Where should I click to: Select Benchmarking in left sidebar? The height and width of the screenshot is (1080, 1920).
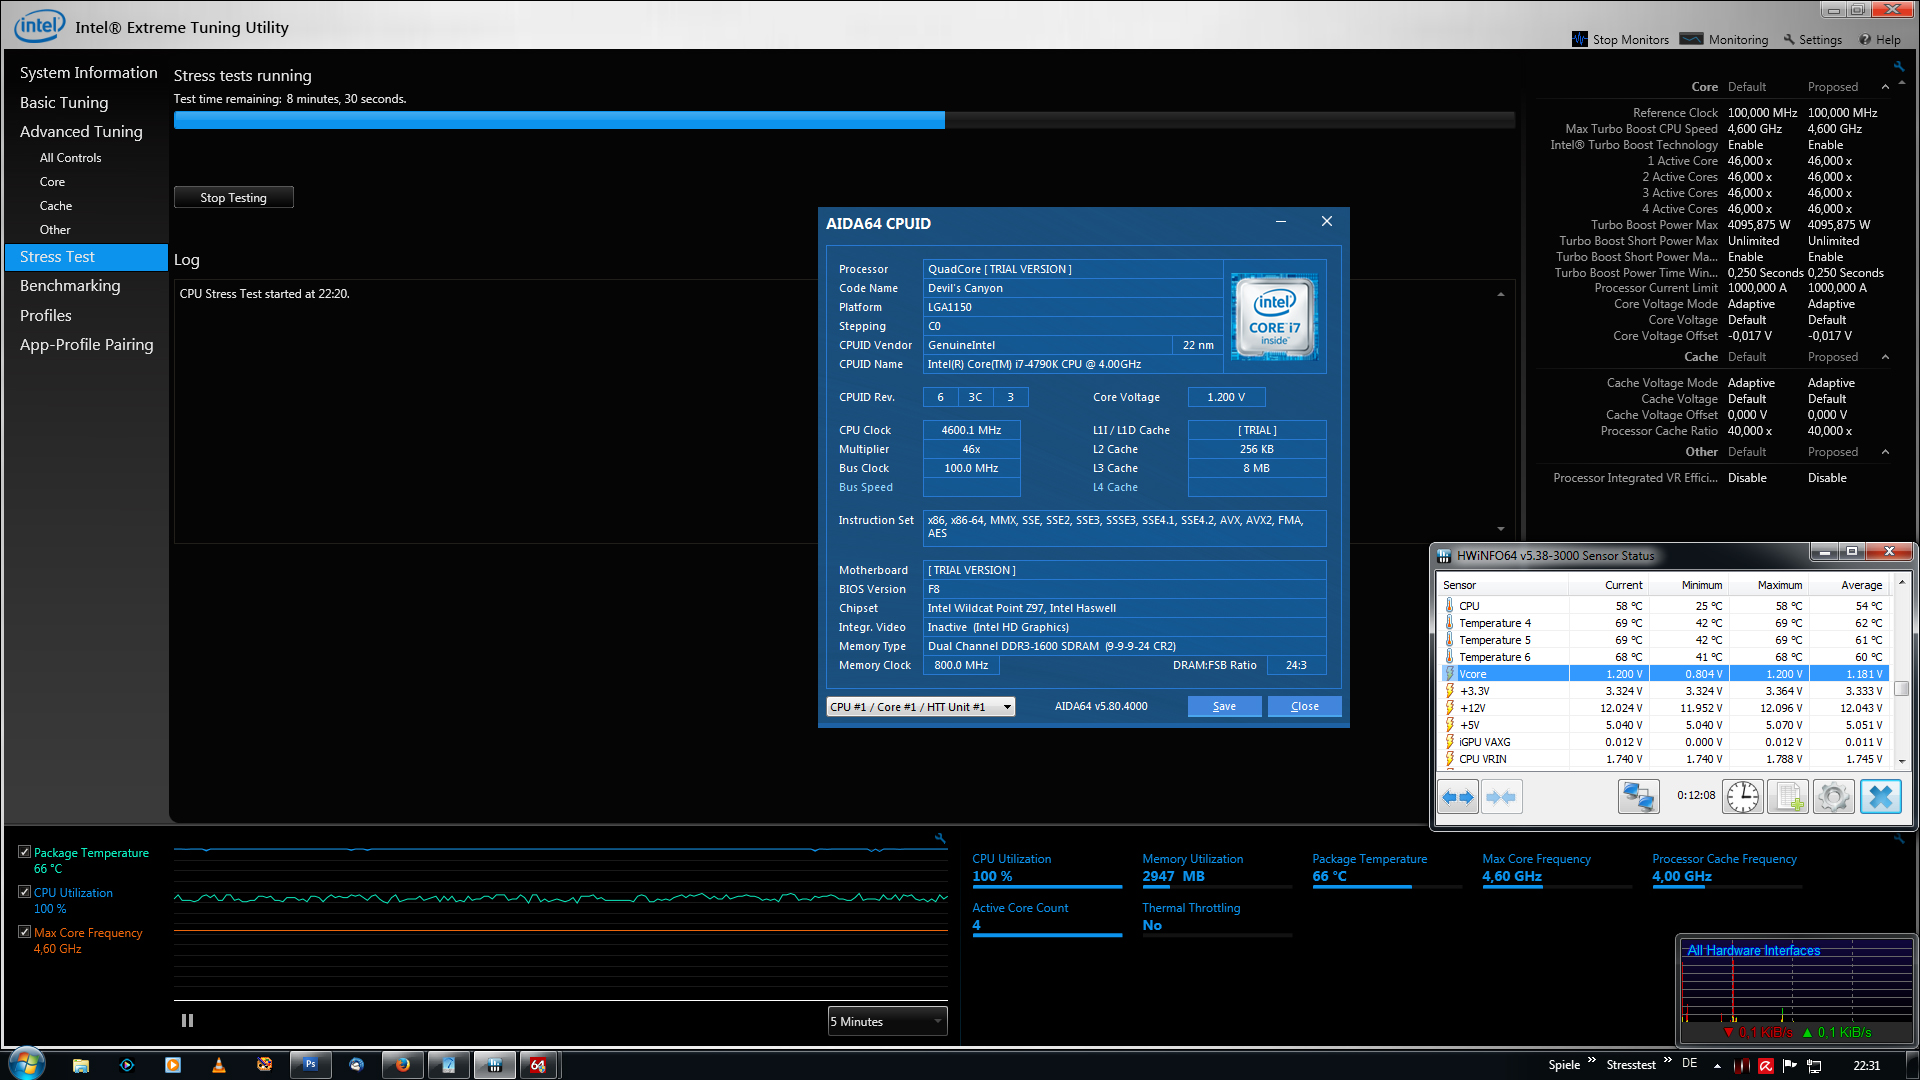[x=70, y=286]
